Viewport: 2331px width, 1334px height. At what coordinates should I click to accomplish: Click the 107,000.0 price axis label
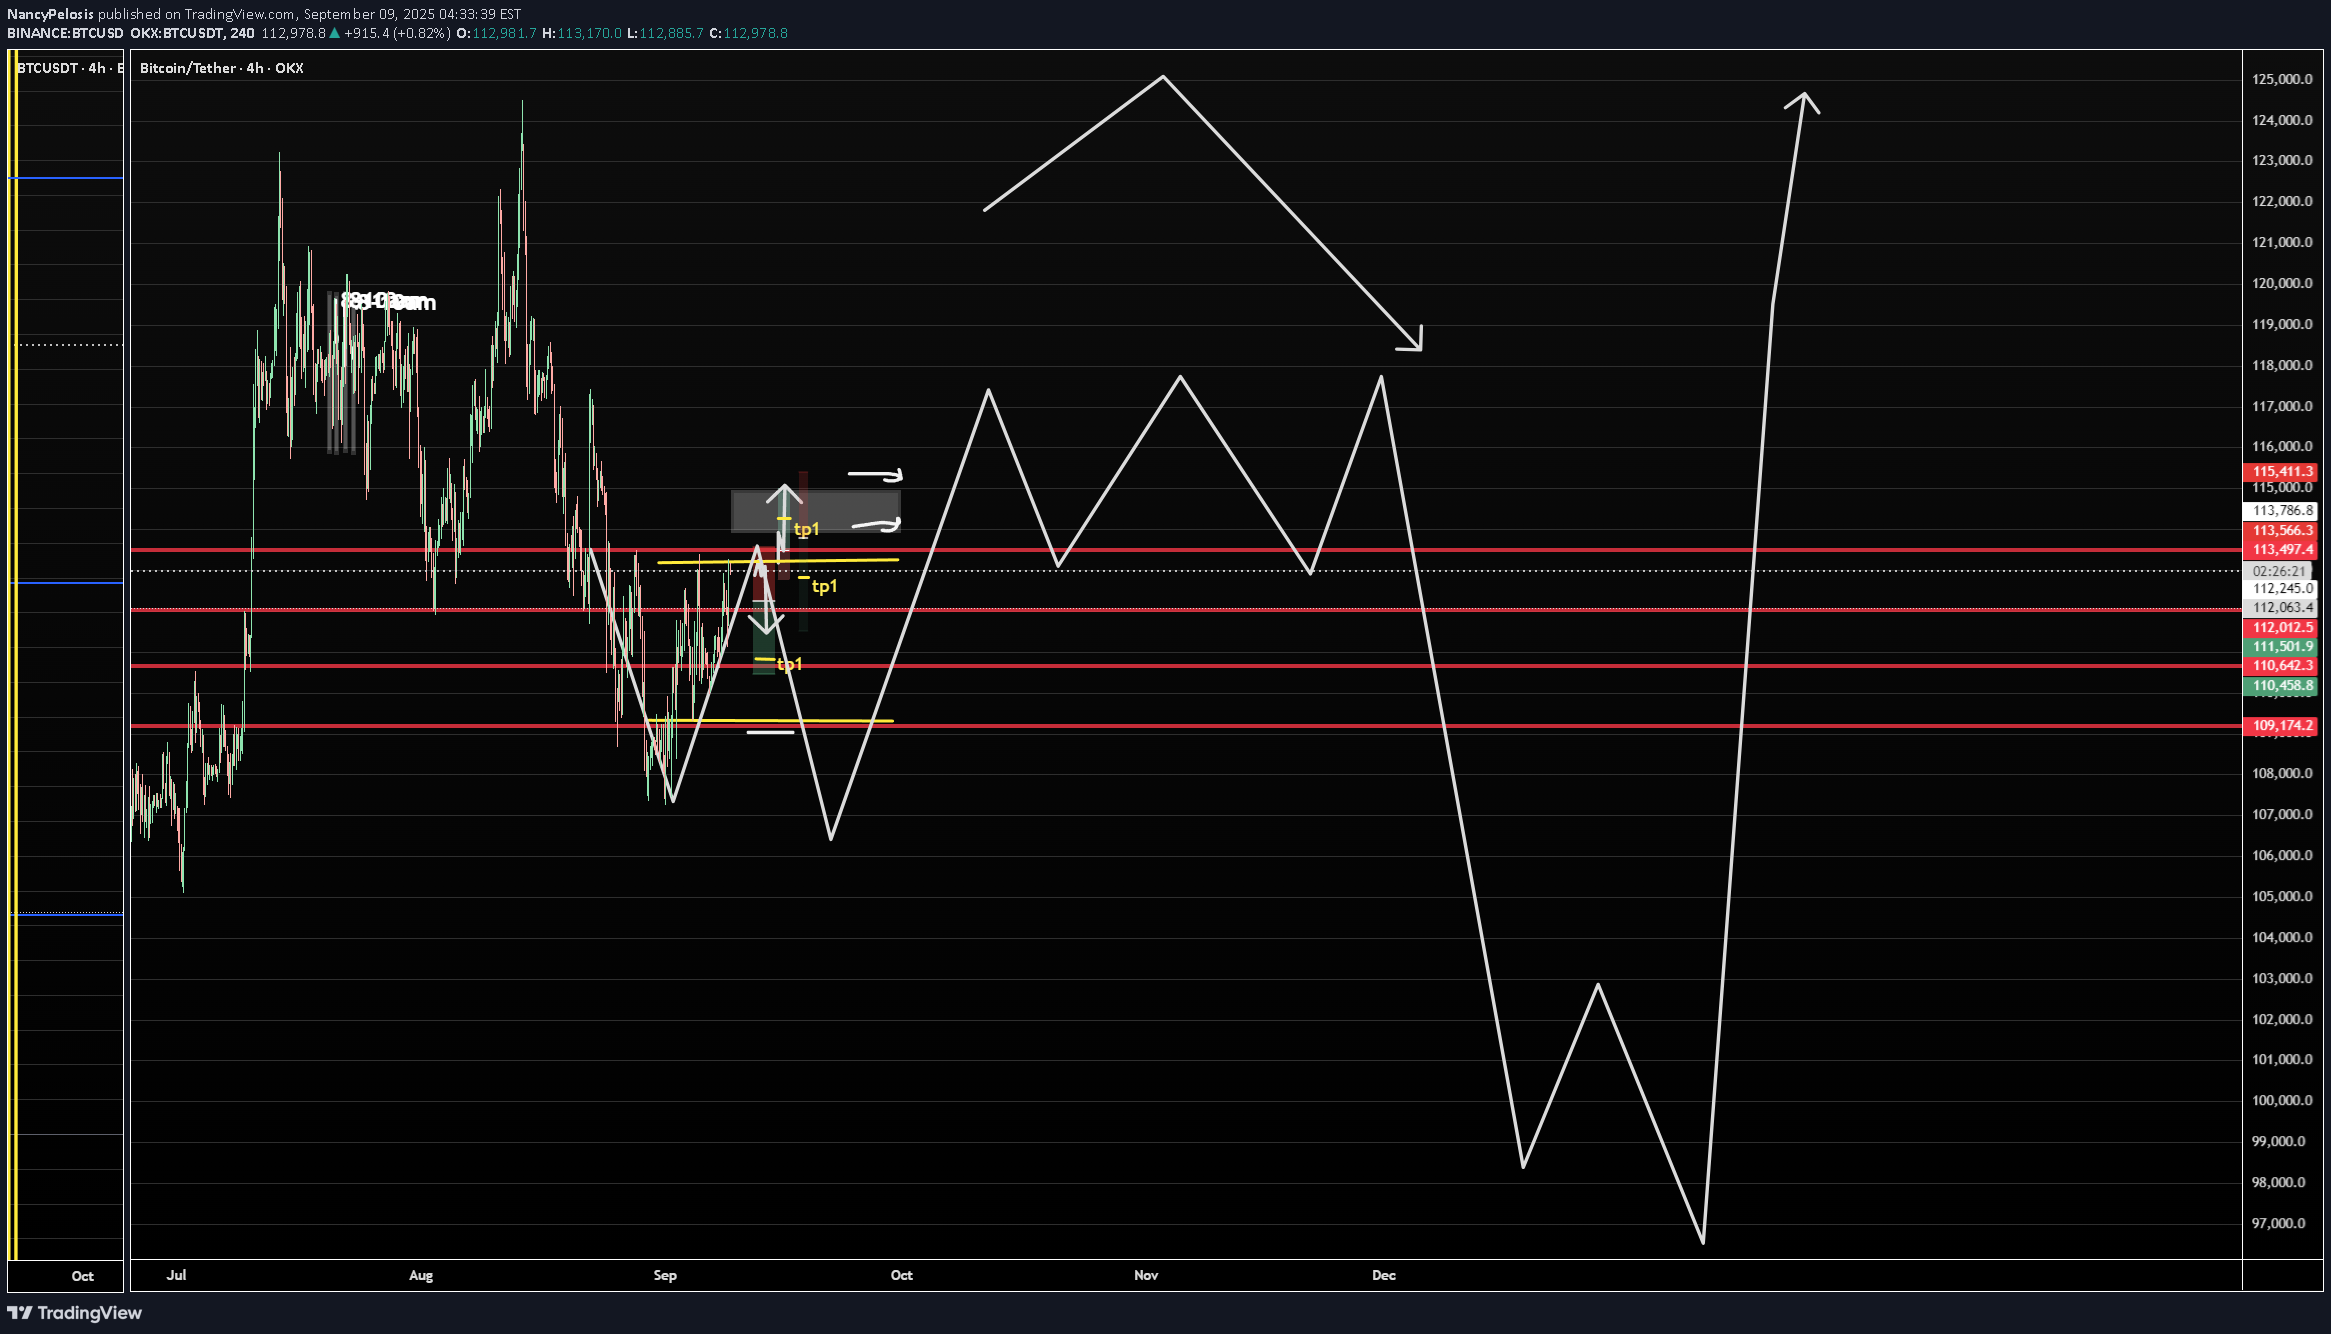[2282, 814]
